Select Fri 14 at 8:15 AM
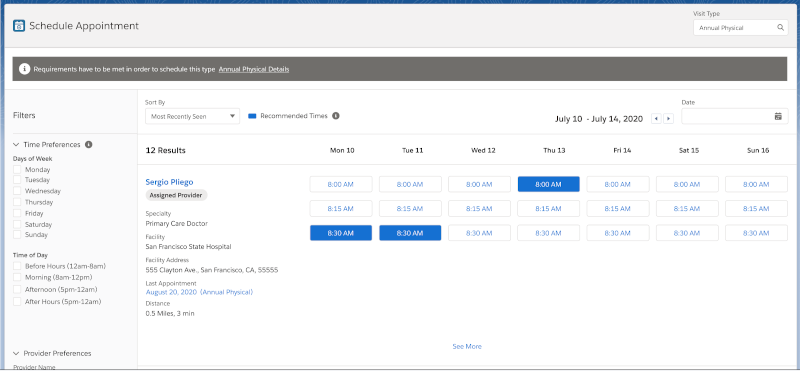800x371 pixels. [618, 209]
